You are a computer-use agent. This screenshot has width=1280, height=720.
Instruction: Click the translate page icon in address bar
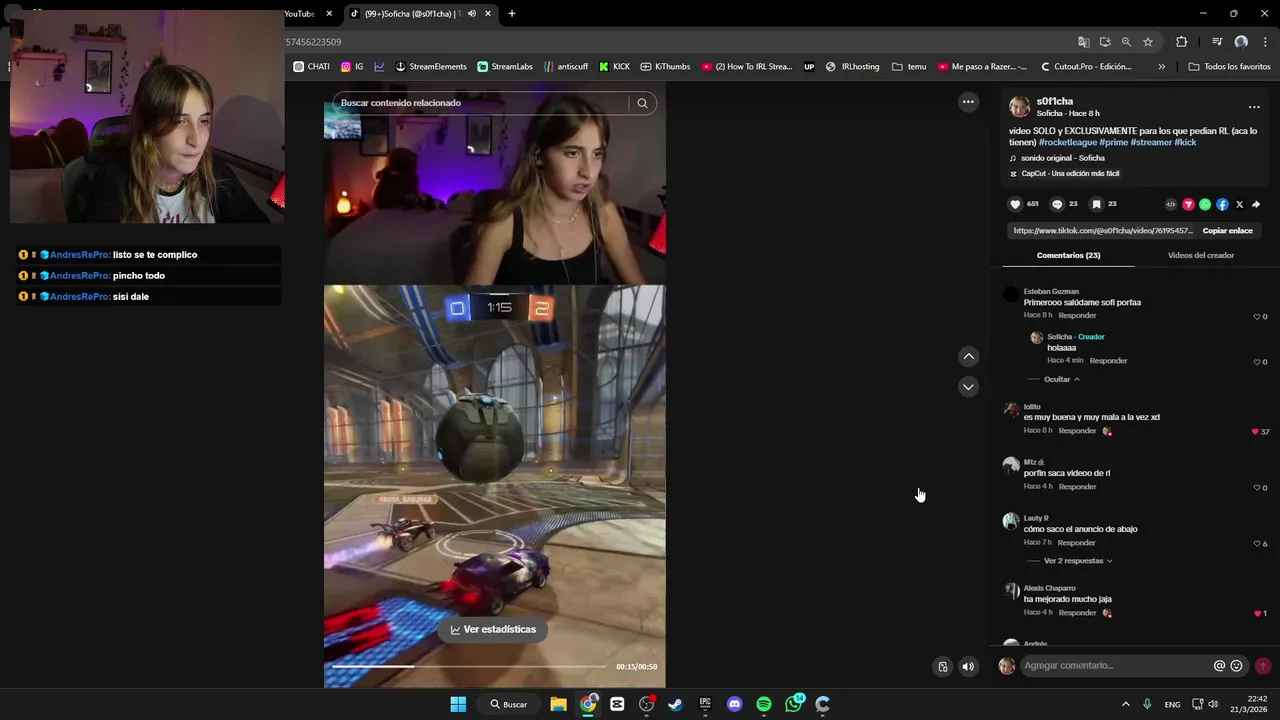[x=1083, y=42]
